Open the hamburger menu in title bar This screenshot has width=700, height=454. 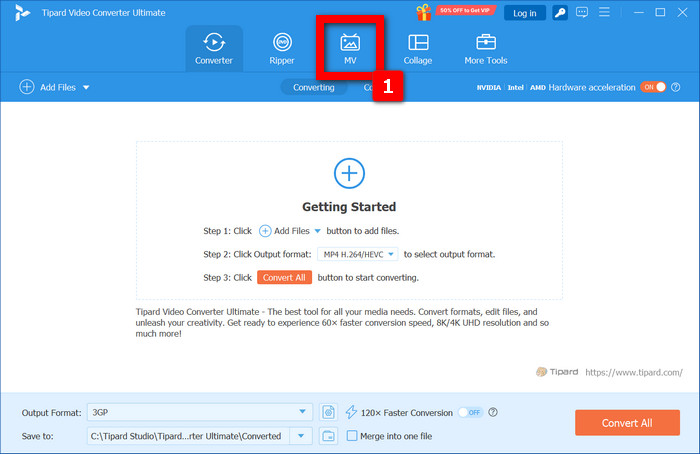[x=604, y=12]
